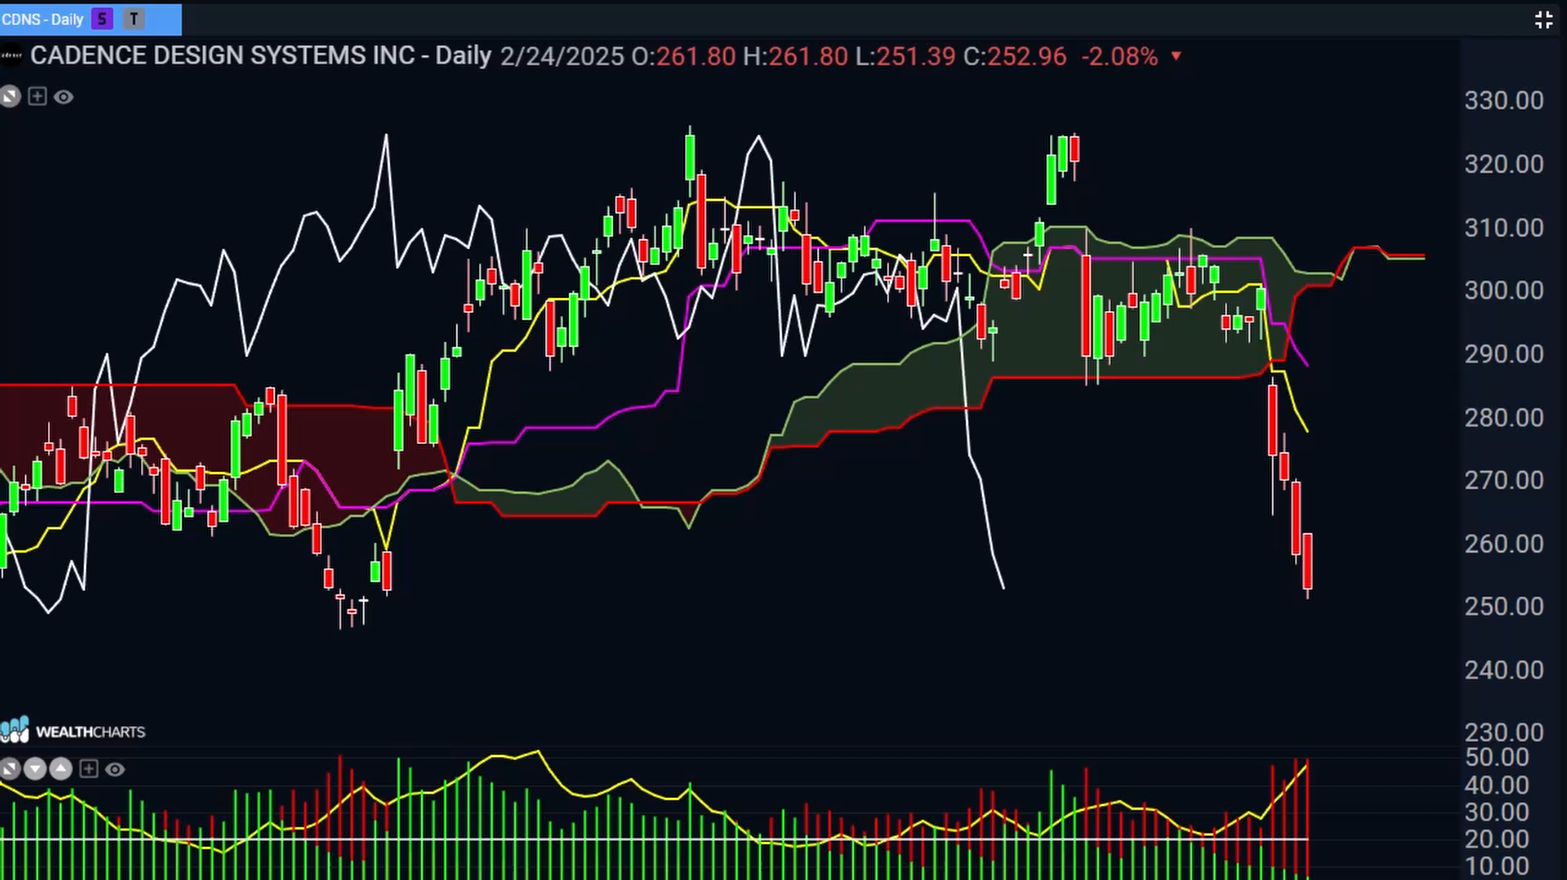Add an indicator to the lower panel
This screenshot has width=1567, height=880.
pyautogui.click(x=89, y=769)
